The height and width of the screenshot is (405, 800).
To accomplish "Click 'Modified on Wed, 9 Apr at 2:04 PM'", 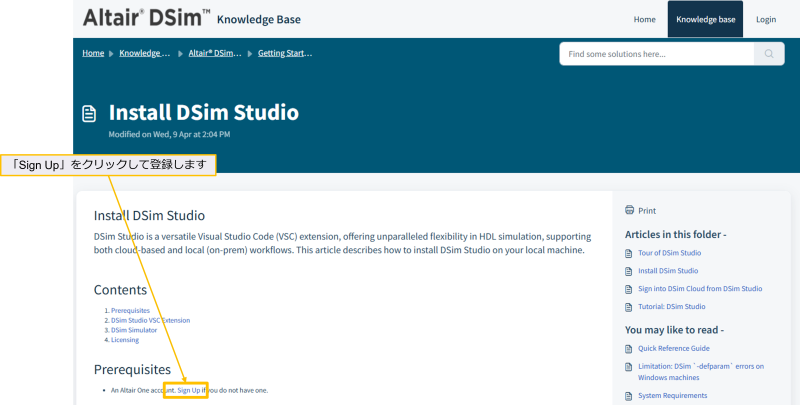I will coord(169,135).
